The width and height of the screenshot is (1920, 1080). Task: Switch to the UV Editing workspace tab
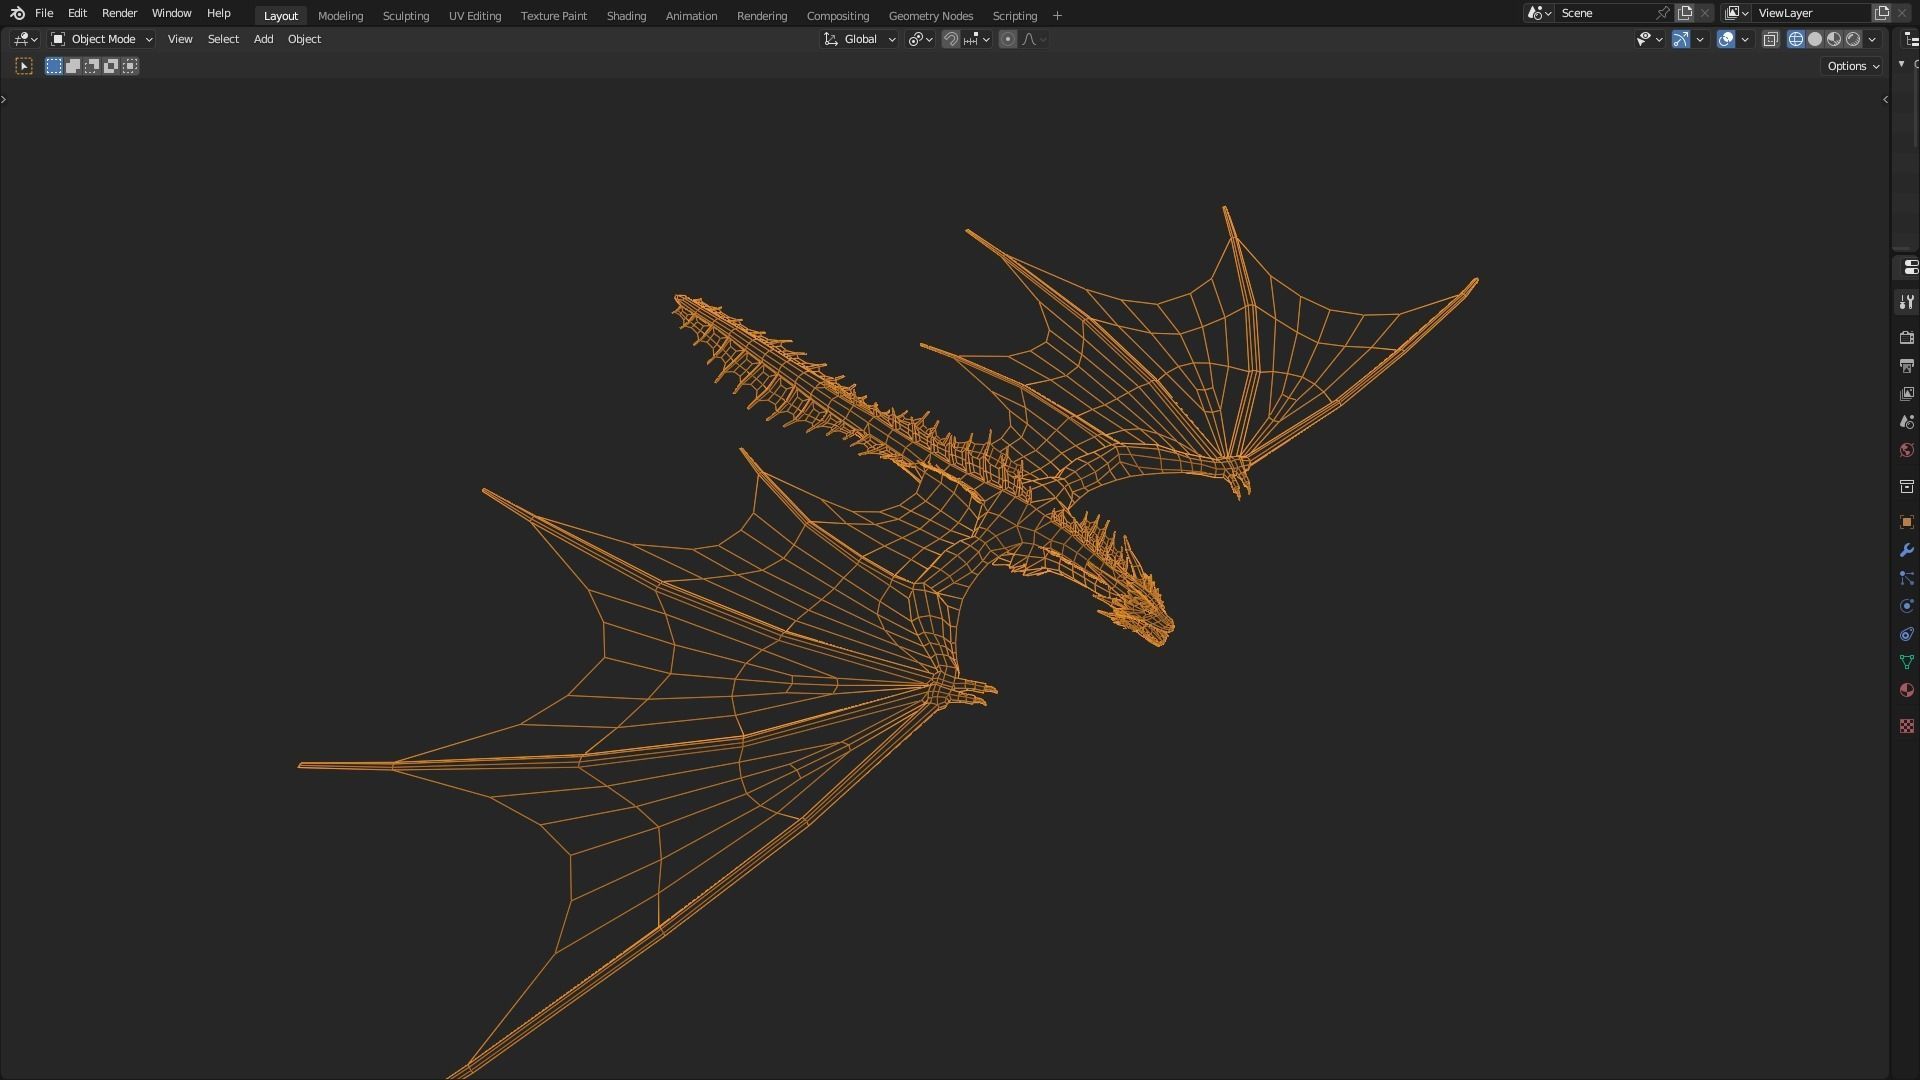click(474, 16)
